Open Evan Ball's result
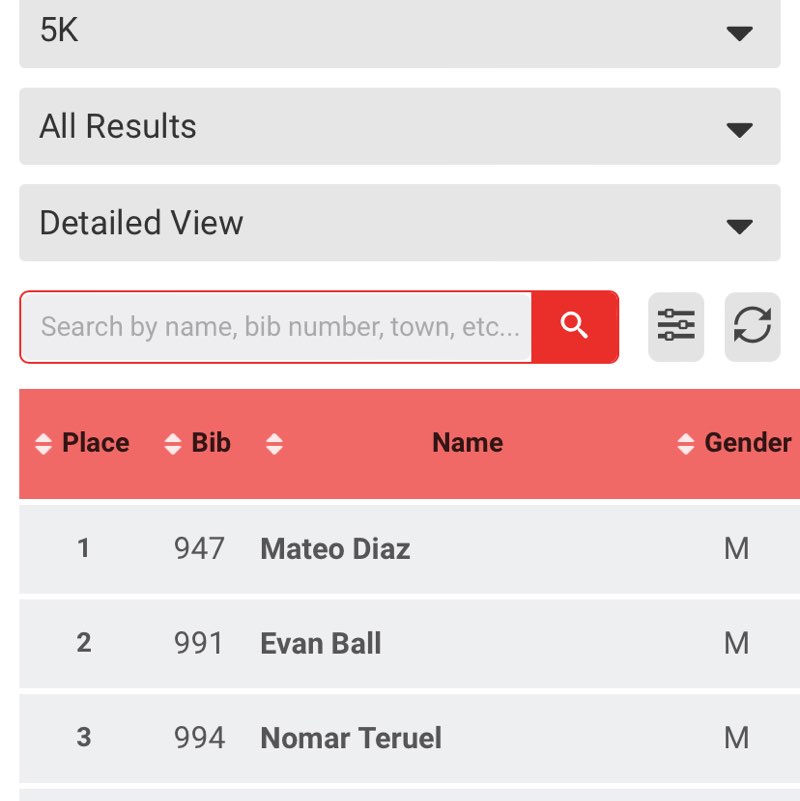This screenshot has width=800, height=801. point(320,643)
